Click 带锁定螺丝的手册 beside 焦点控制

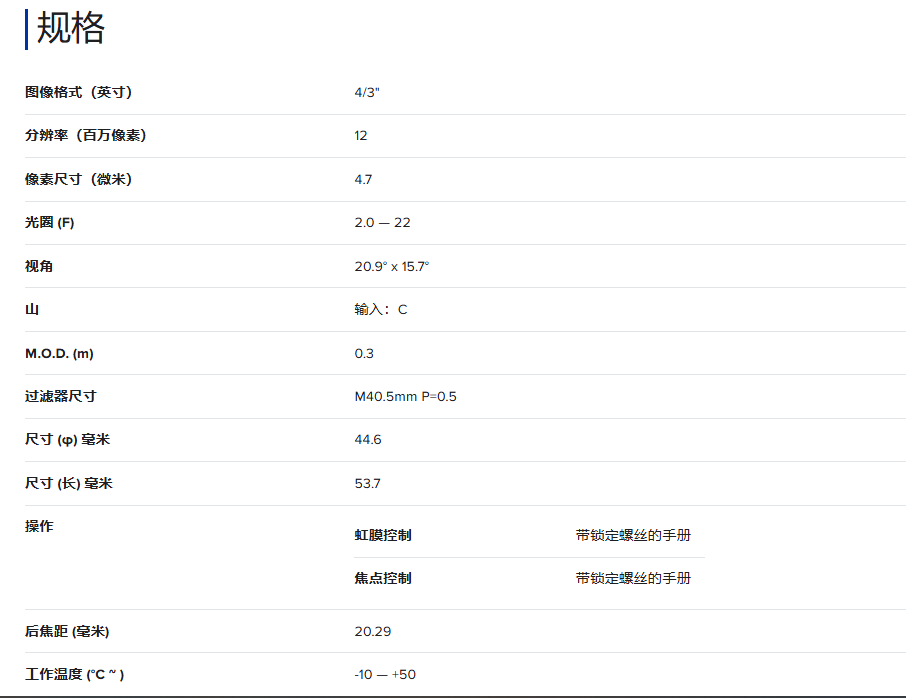coord(632,578)
